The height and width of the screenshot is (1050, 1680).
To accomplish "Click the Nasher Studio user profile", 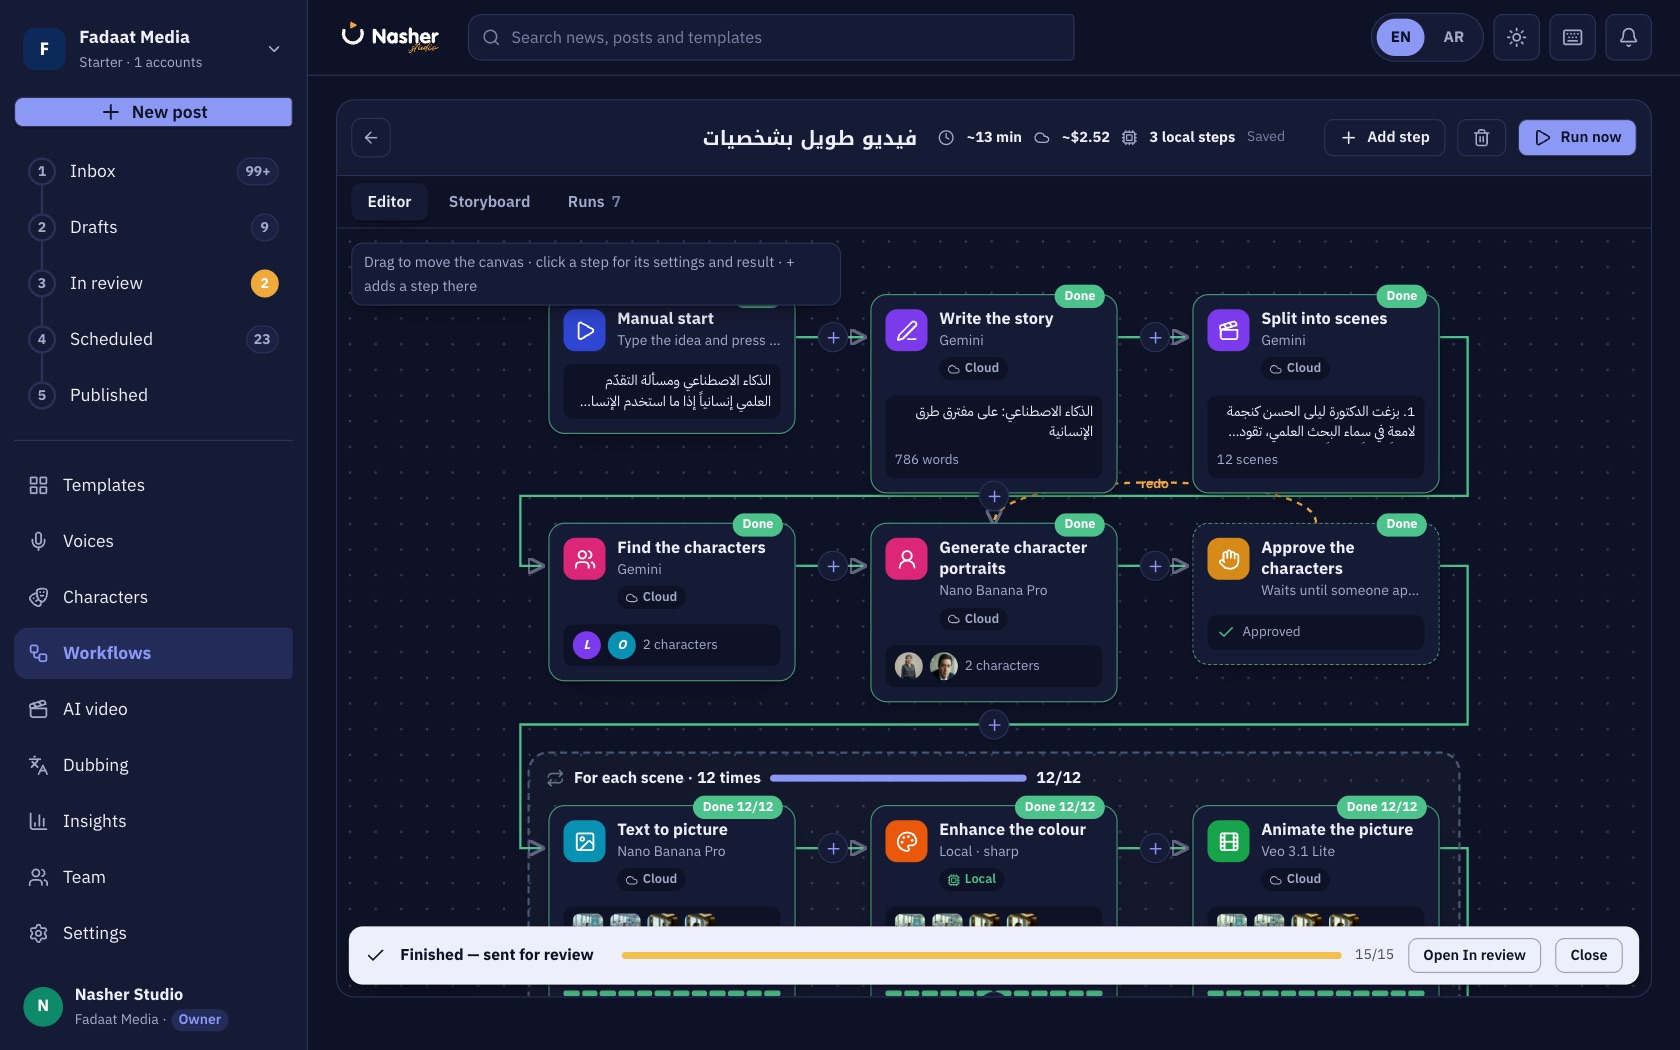I will coord(153,1006).
